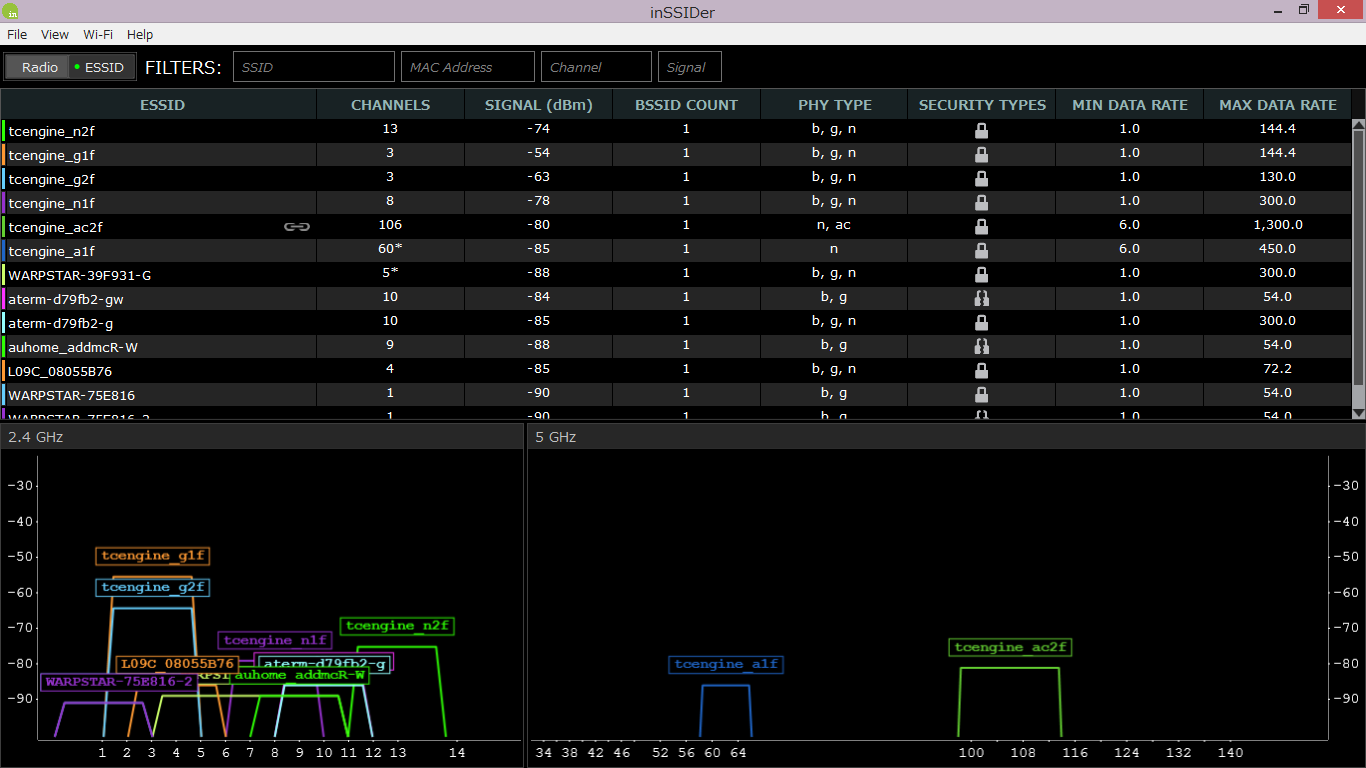Click the -54 signal value cell
This screenshot has height=768, width=1366.
(x=538, y=154)
